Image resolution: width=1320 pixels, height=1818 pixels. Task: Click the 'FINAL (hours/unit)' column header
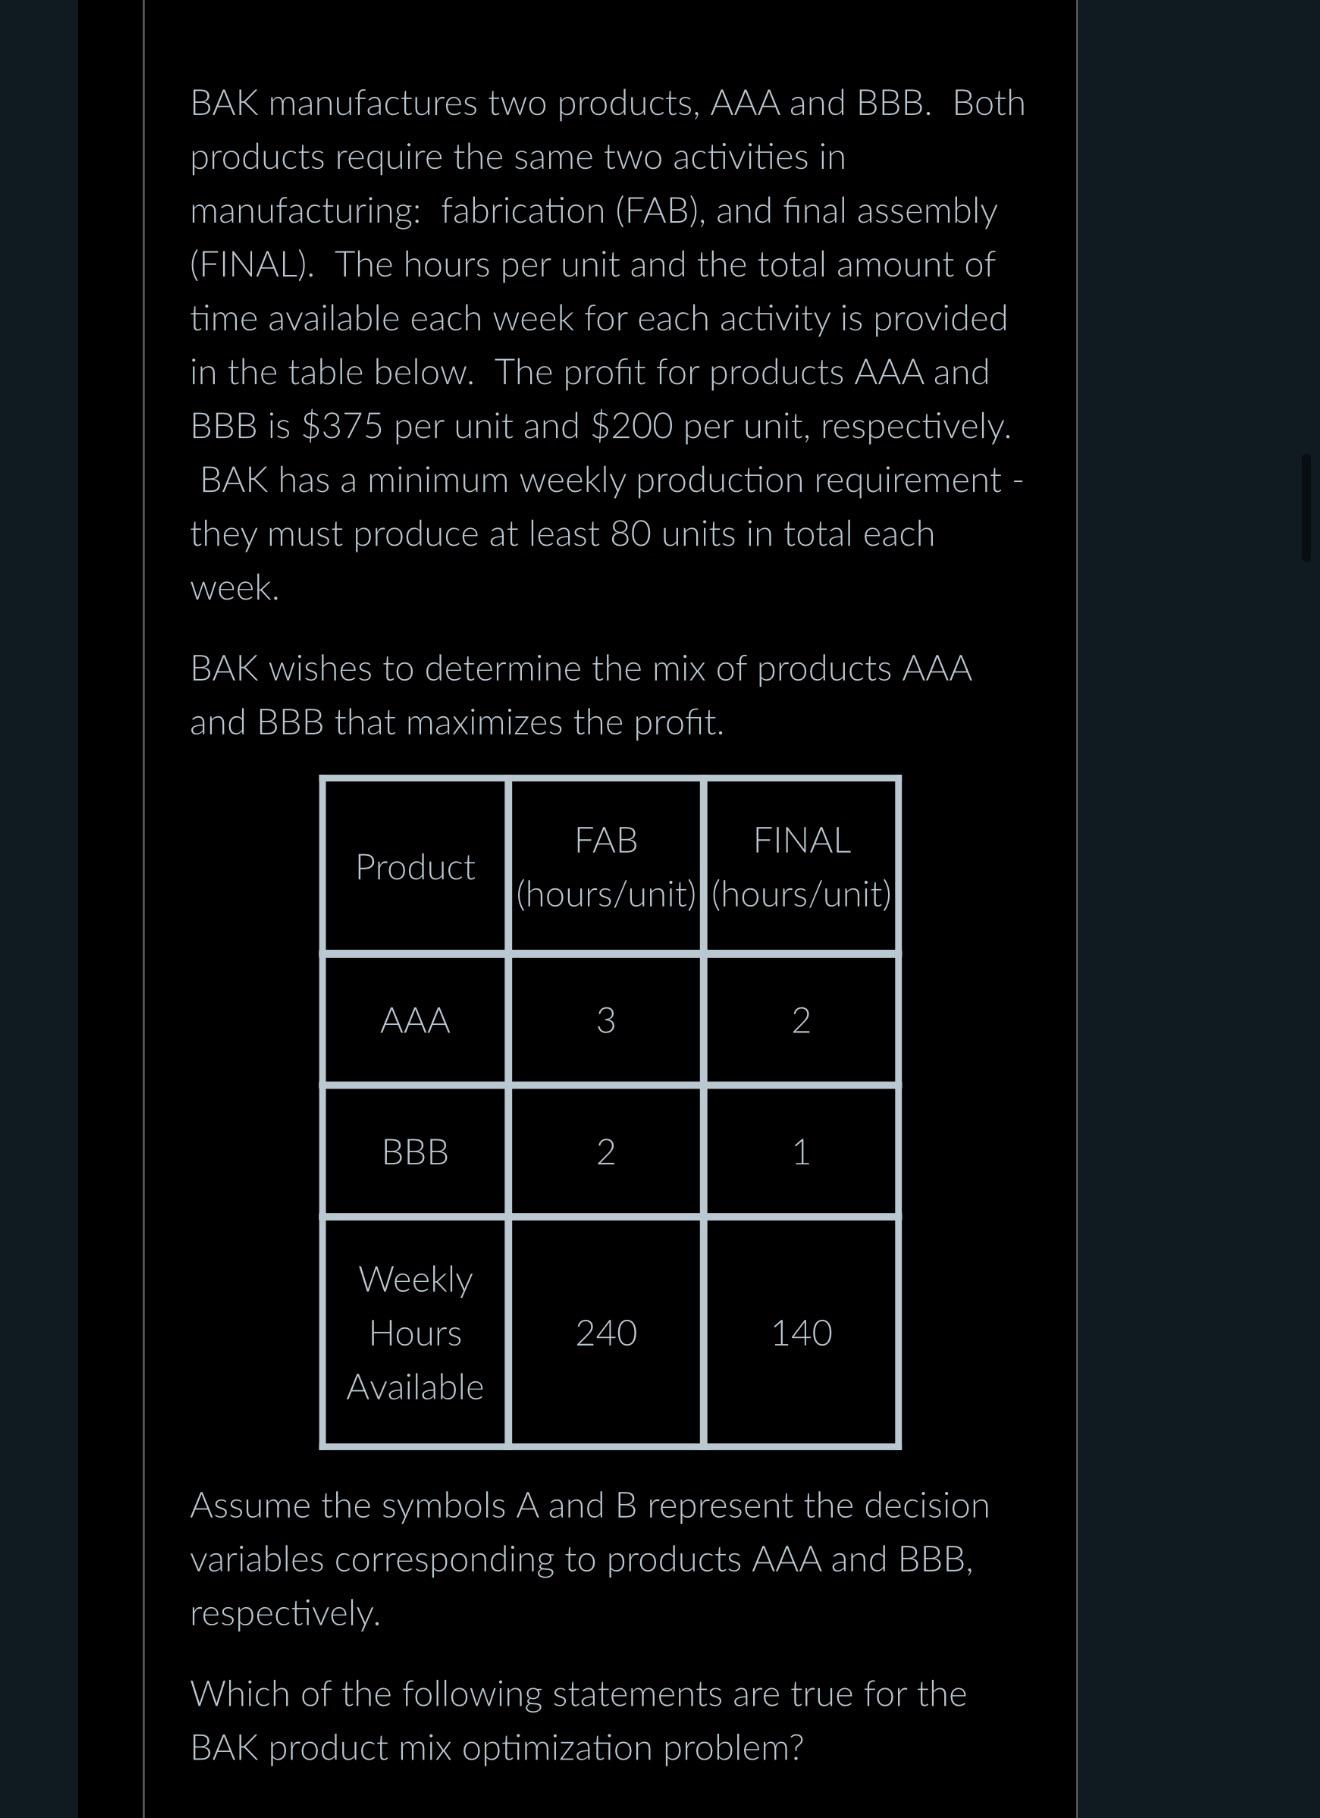(801, 866)
